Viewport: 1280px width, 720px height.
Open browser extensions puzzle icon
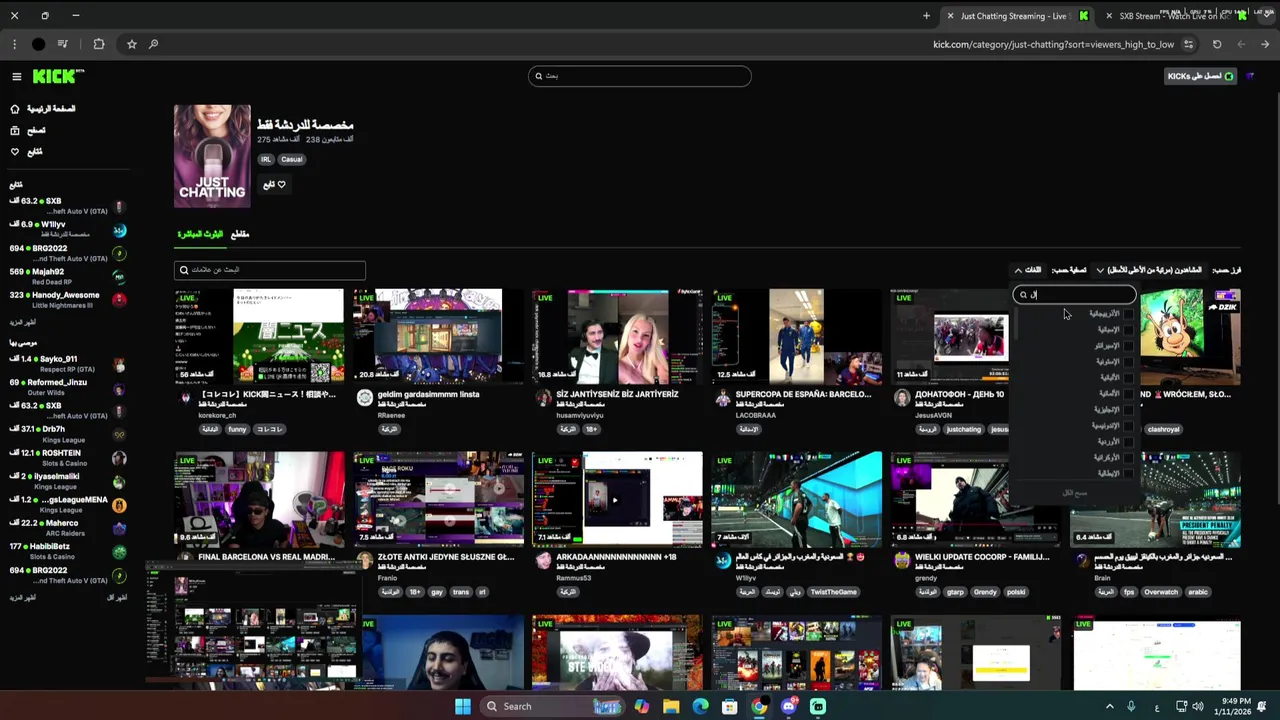point(98,44)
